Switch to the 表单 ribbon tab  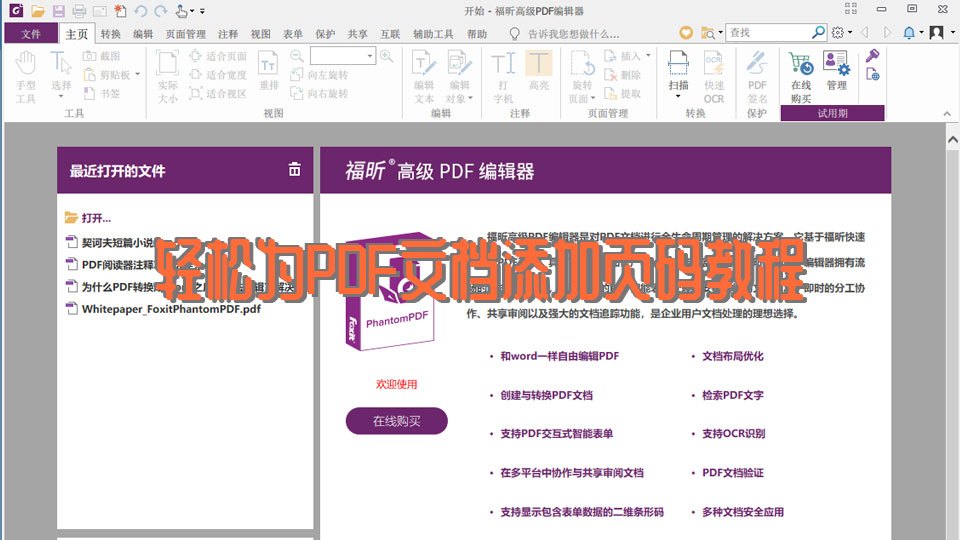tap(293, 34)
